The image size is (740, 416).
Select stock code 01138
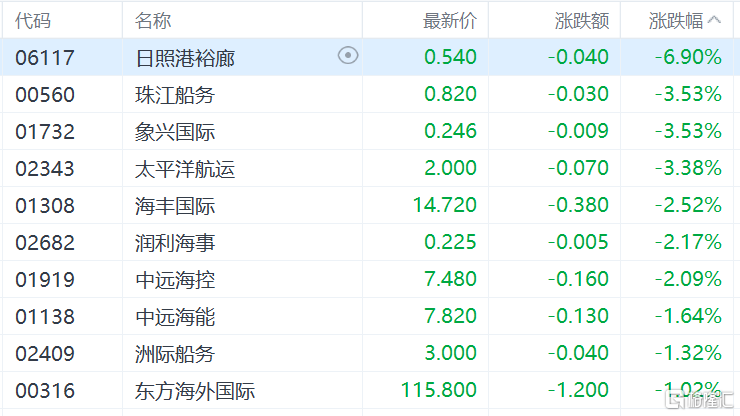click(45, 316)
